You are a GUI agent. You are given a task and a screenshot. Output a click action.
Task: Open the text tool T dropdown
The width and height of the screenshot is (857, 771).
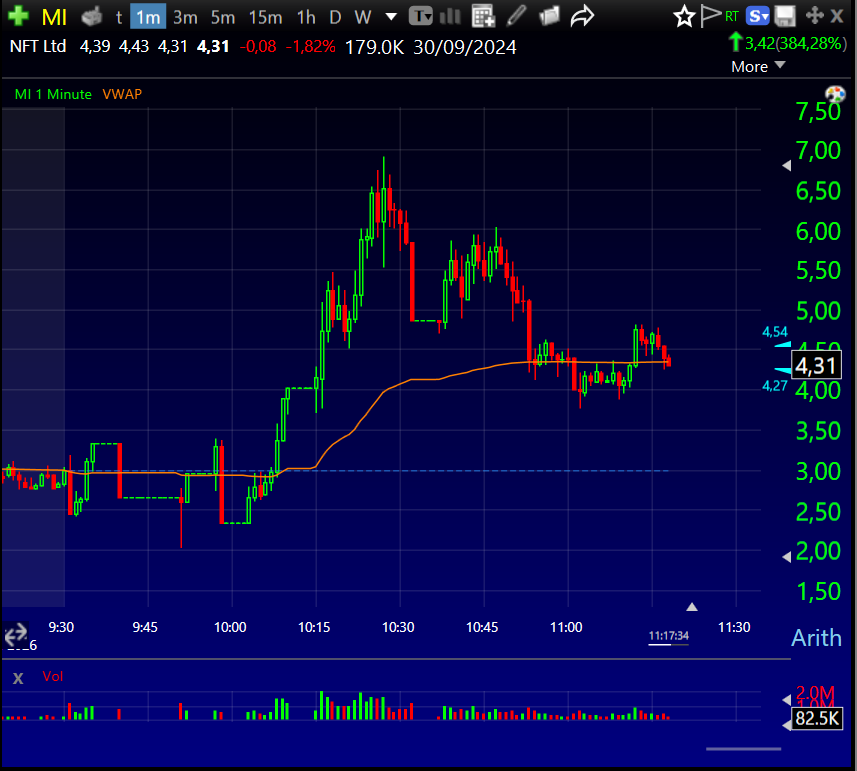(x=421, y=16)
